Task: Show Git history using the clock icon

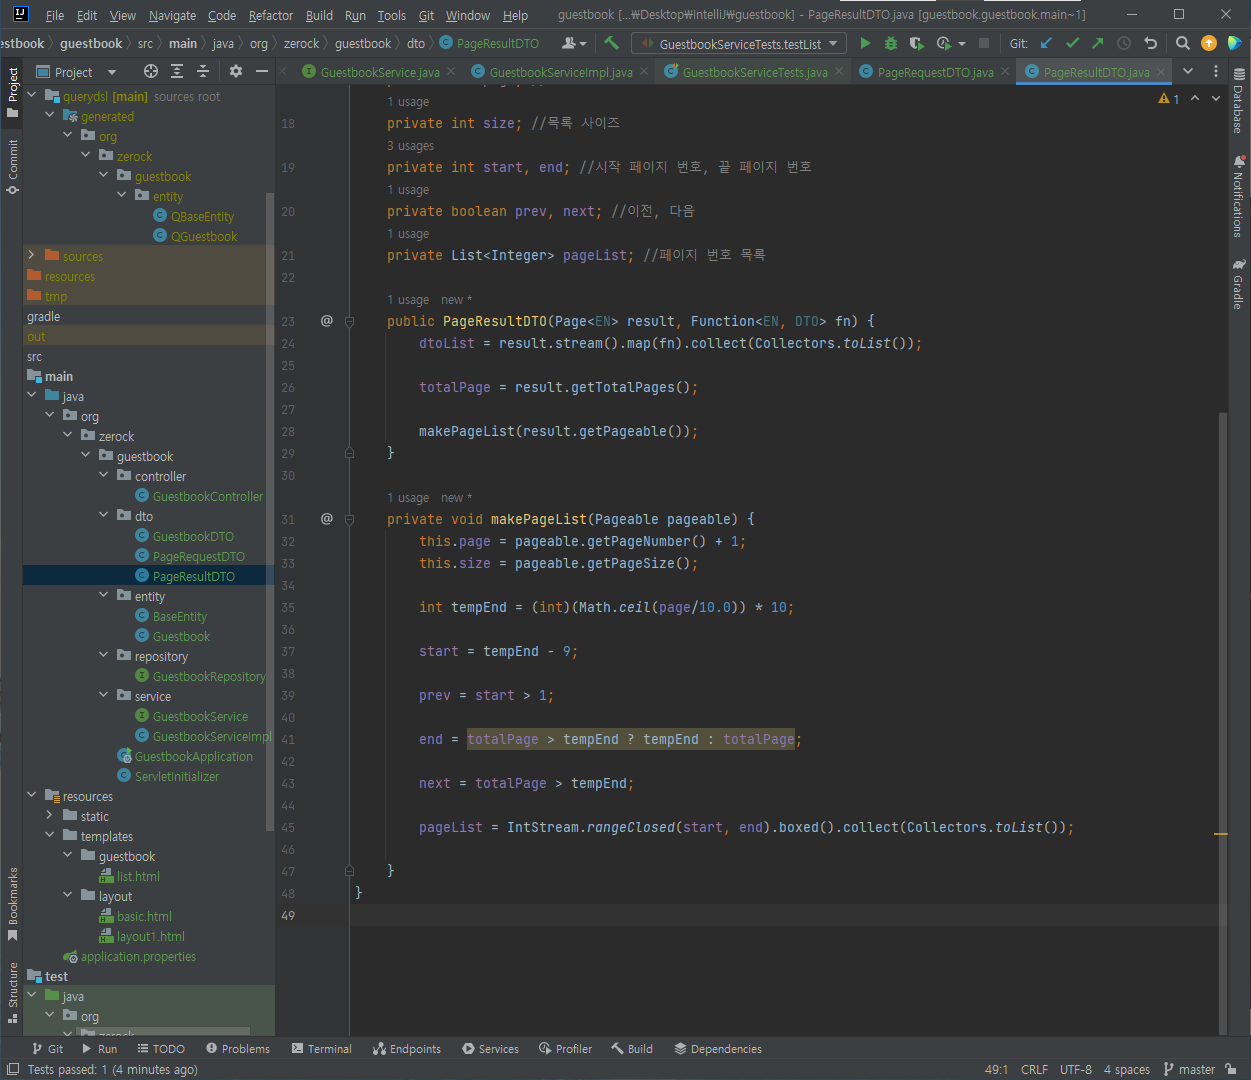Action: pyautogui.click(x=1124, y=43)
